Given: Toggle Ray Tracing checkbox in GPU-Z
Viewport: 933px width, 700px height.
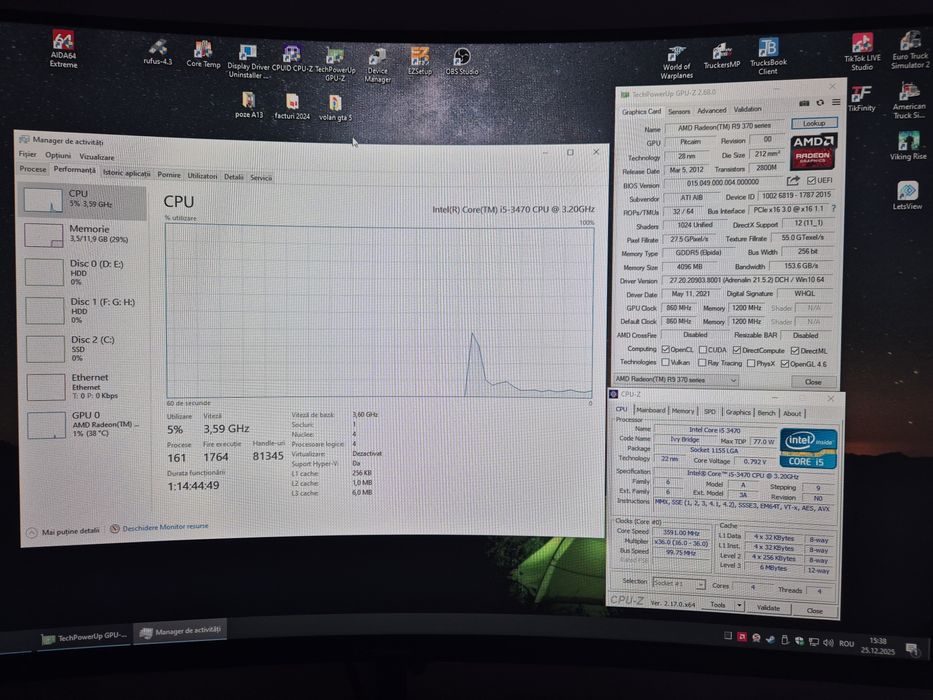Looking at the screenshot, I should (702, 362).
